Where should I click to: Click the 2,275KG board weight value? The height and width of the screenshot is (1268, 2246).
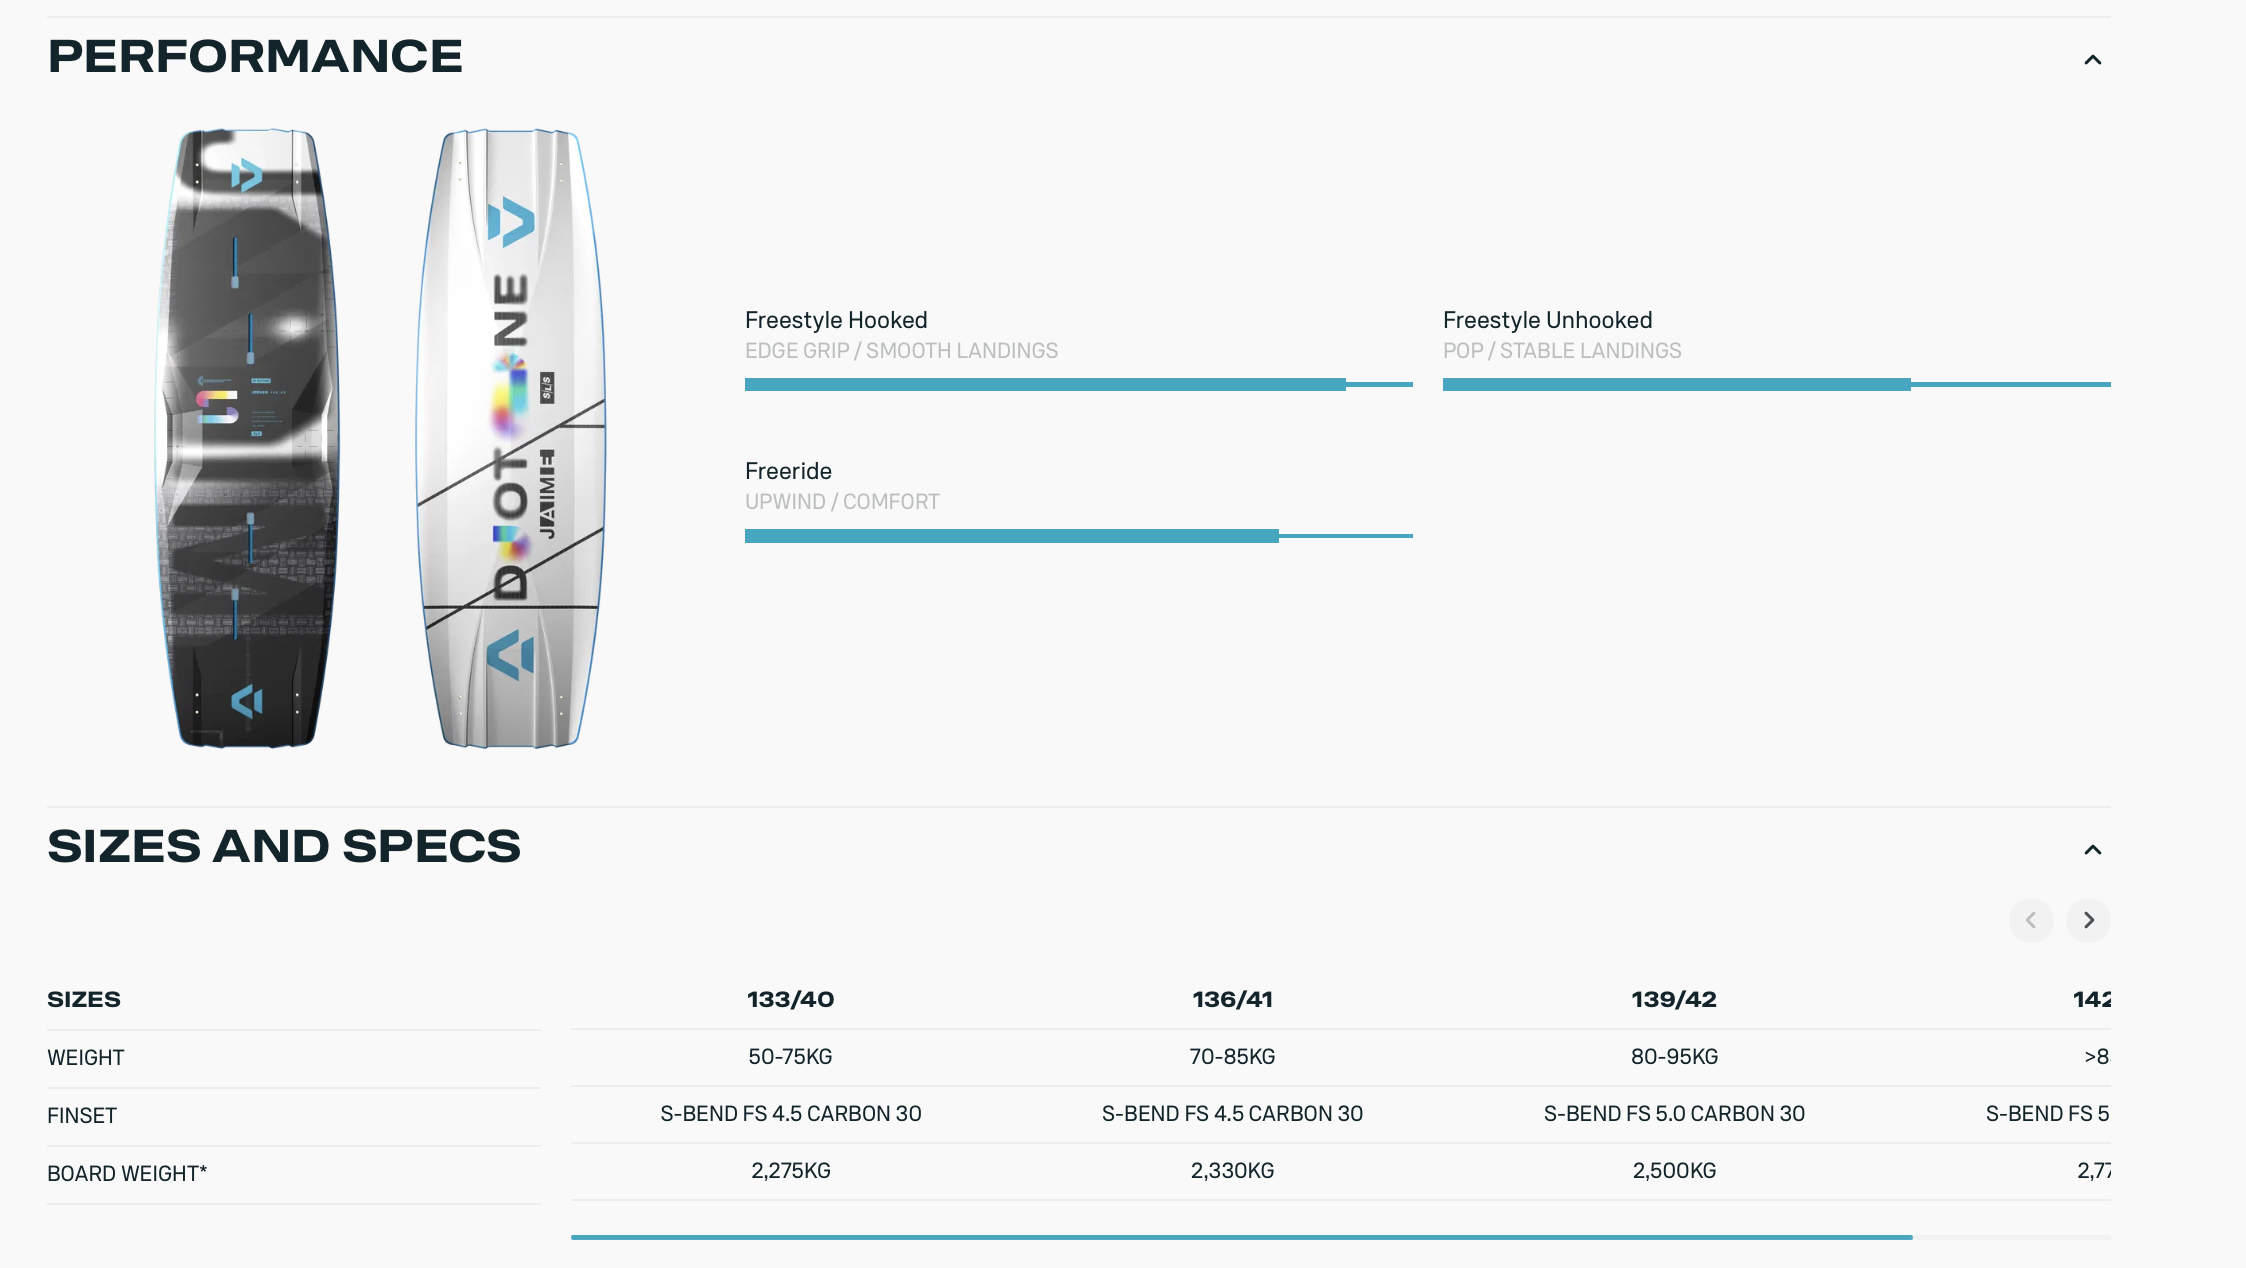[x=790, y=1170]
